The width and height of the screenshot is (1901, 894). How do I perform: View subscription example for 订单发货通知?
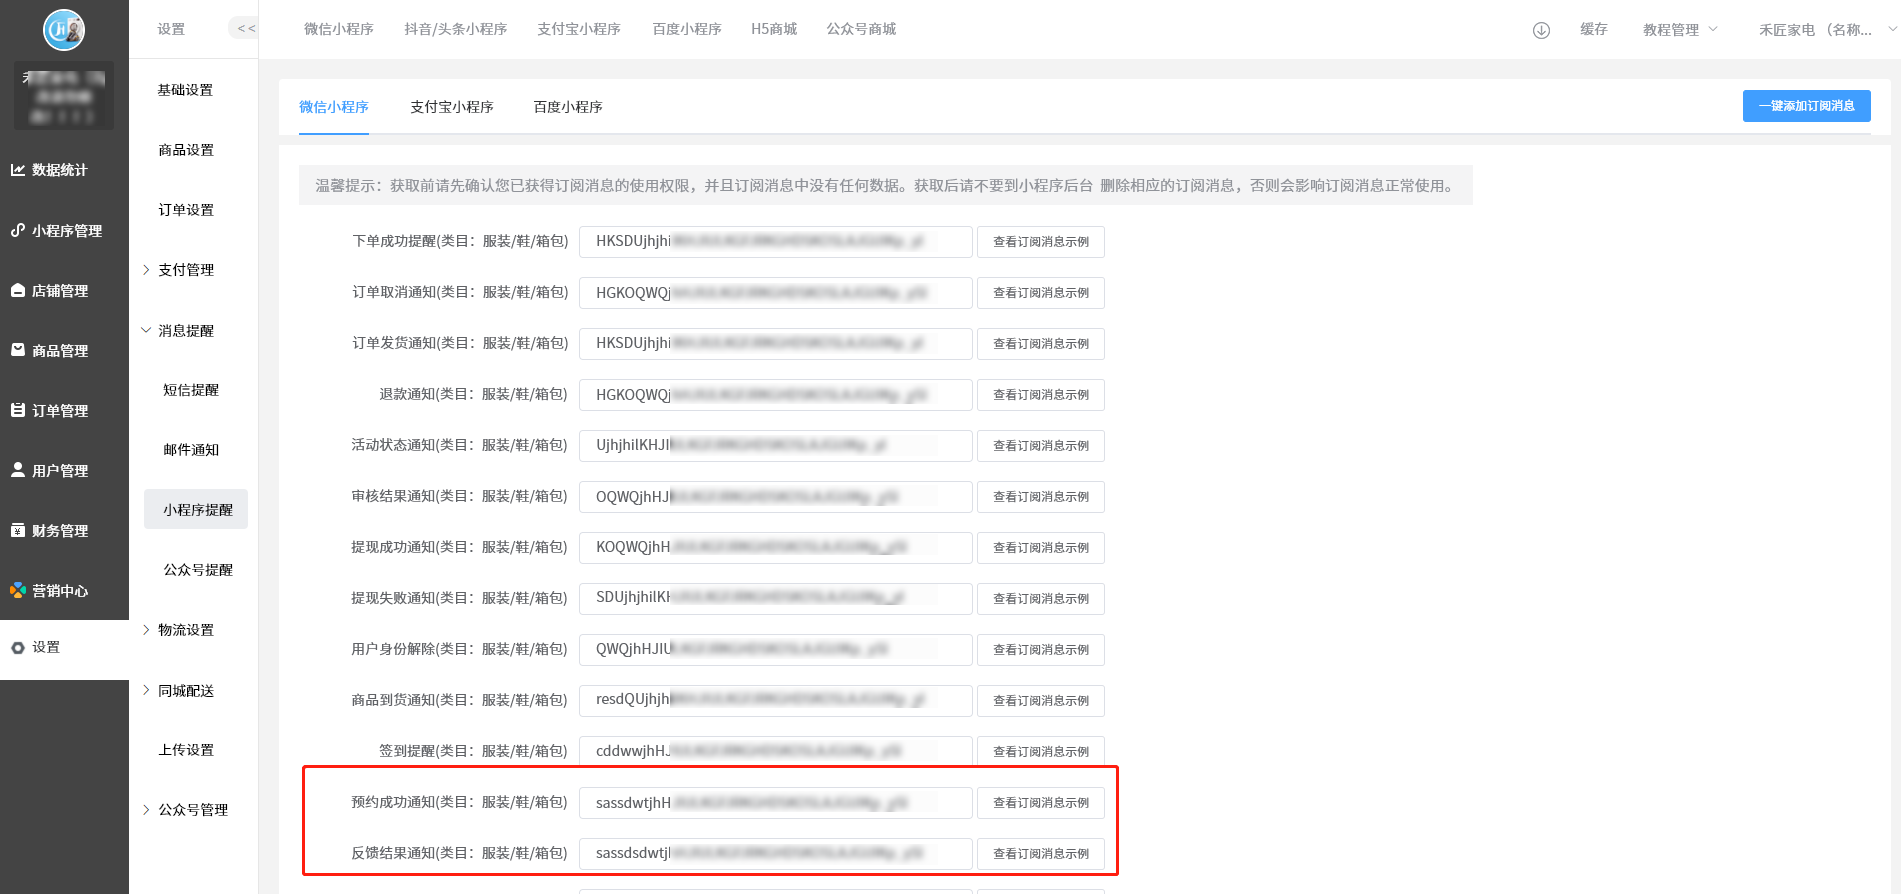click(x=1041, y=344)
